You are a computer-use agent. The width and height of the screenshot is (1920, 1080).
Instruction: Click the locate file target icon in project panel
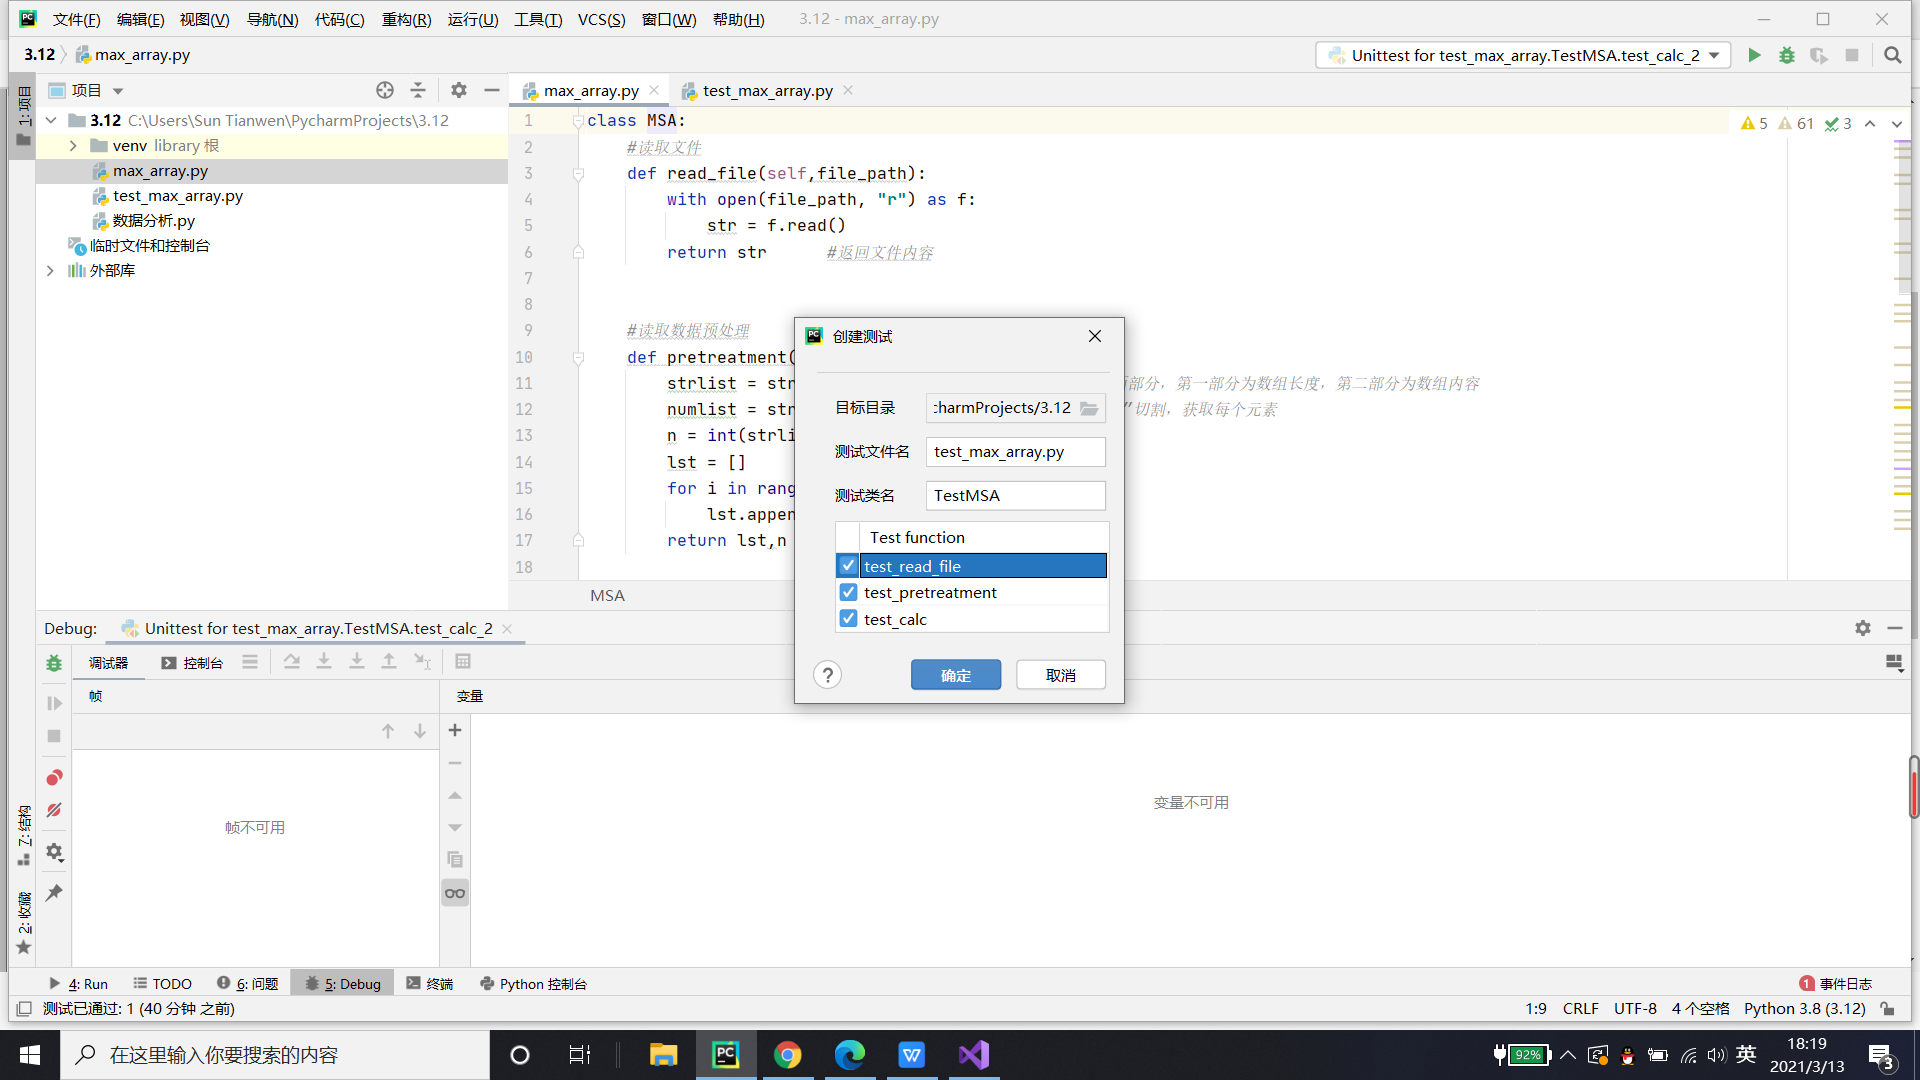tap(384, 90)
